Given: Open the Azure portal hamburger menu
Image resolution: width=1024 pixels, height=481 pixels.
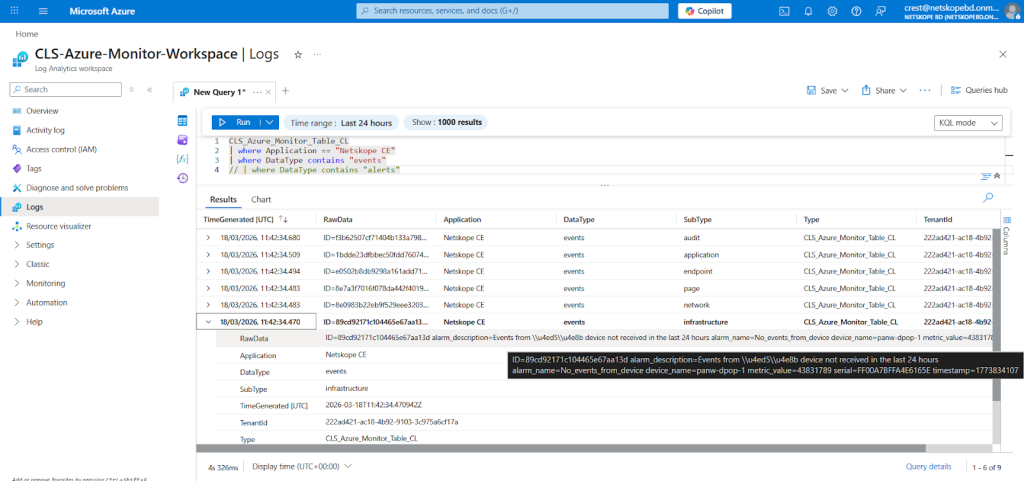Looking at the screenshot, I should 44,11.
